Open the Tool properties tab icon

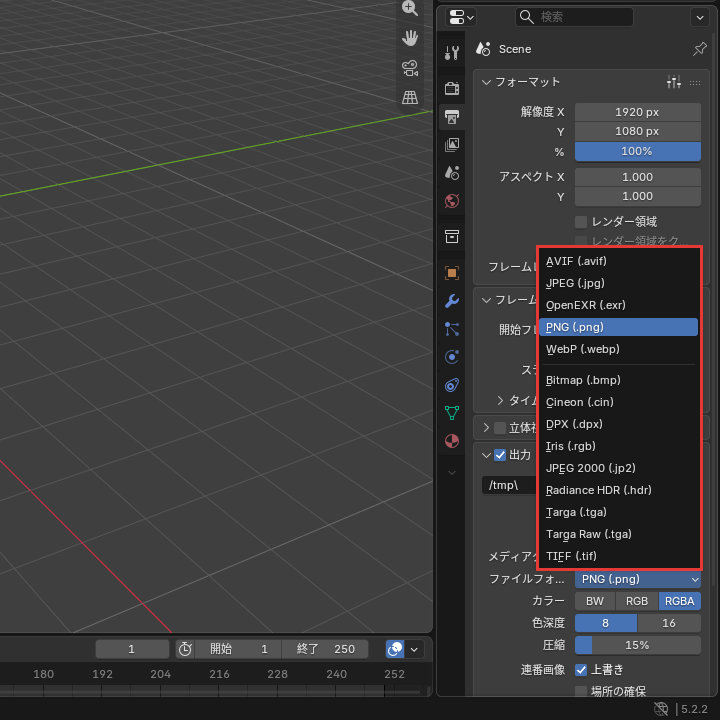pos(452,53)
